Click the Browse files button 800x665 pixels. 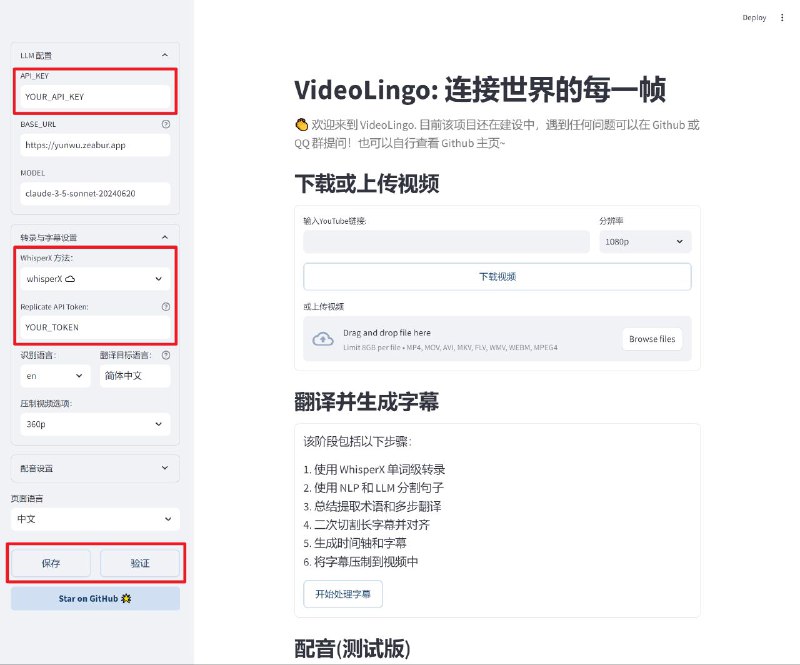652,339
